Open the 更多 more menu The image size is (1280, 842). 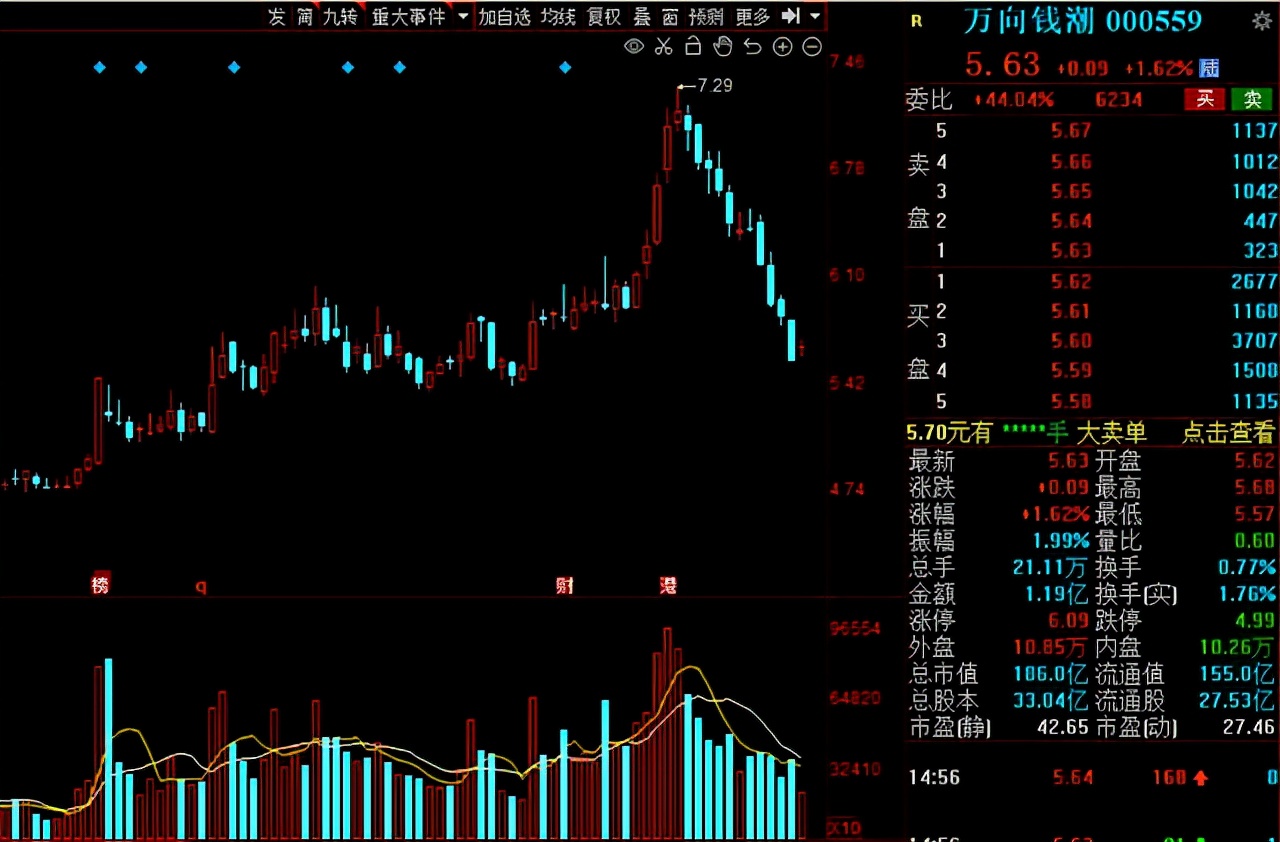[752, 16]
